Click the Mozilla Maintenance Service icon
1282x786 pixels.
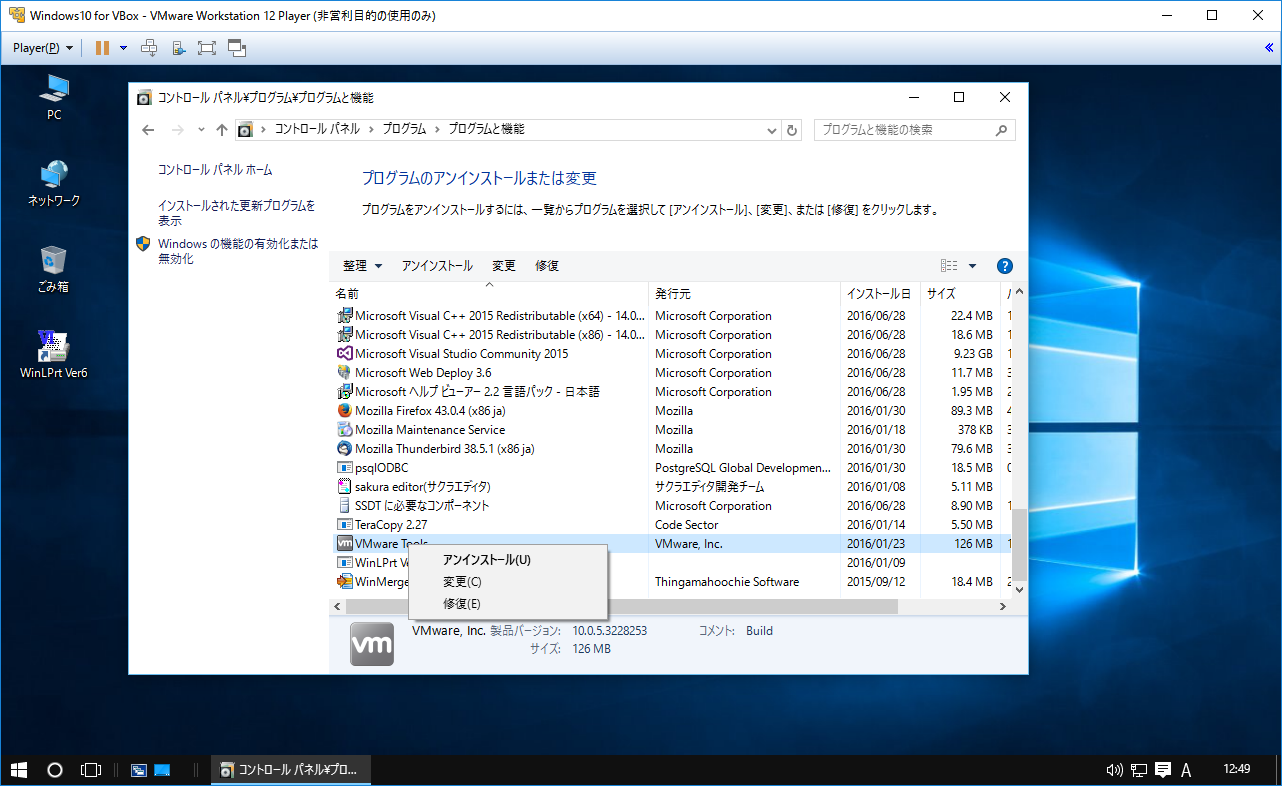(345, 430)
